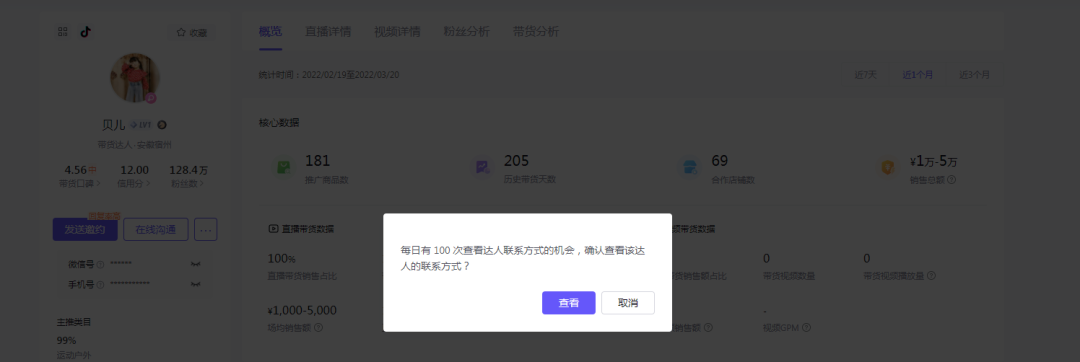Click the 主推类目 heading
The width and height of the screenshot is (1080, 362).
click(x=74, y=321)
